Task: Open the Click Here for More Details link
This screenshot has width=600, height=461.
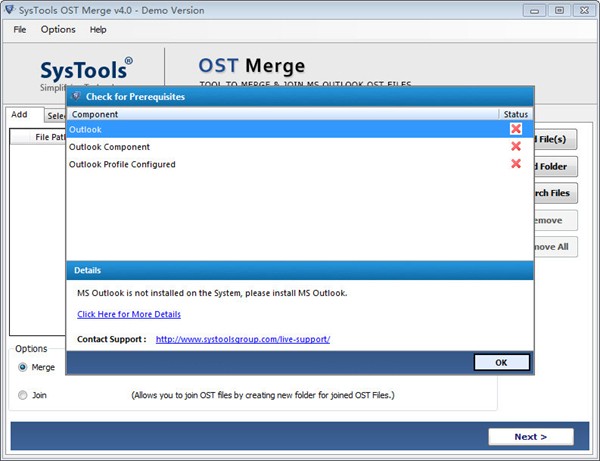Action: coord(129,314)
